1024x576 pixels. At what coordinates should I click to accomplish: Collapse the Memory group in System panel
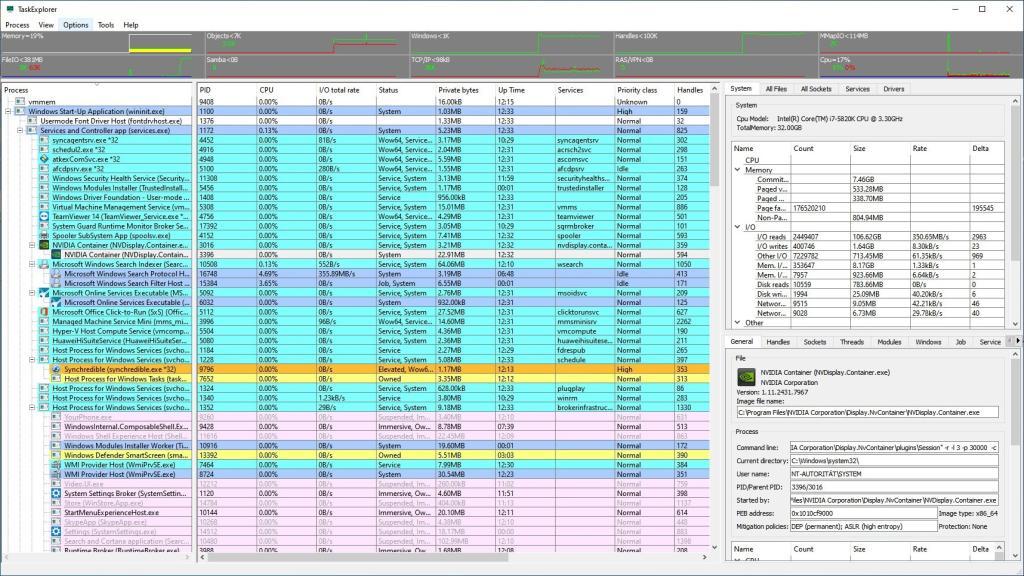[x=738, y=170]
